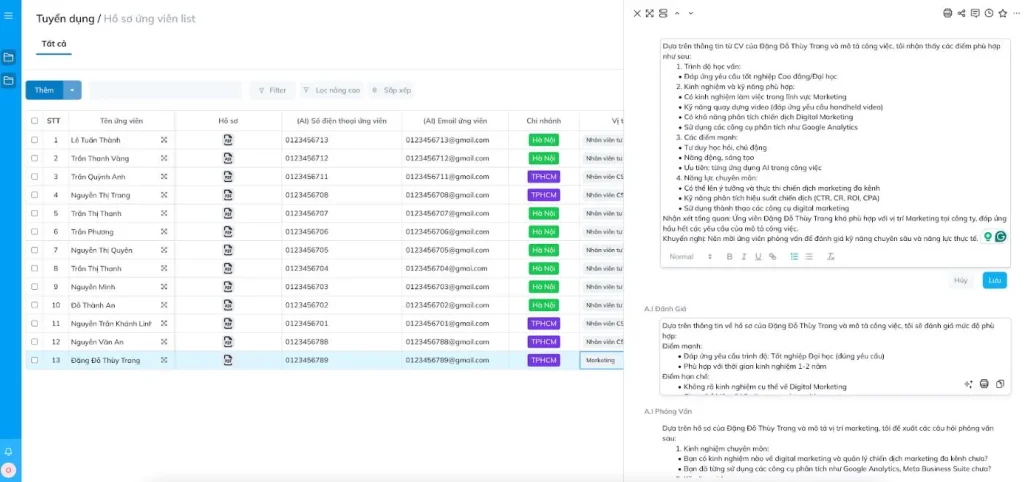
Task: Click the search input field beside Thêm
Action: 165,90
